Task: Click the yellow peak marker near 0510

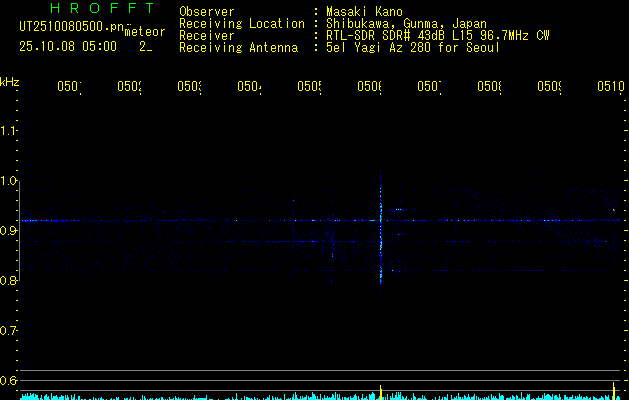Action: (614, 391)
